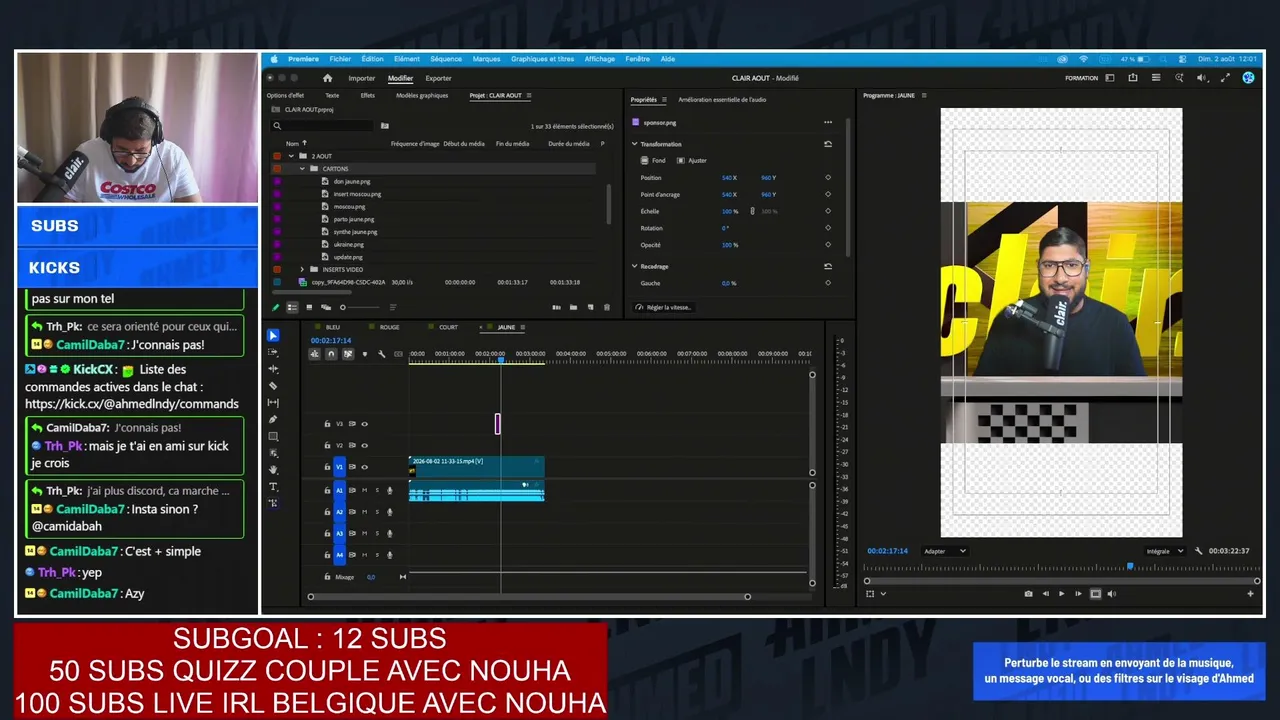This screenshot has width=1280, height=720.
Task: Toggle the scale uniform link icon
Action: pos(752,211)
